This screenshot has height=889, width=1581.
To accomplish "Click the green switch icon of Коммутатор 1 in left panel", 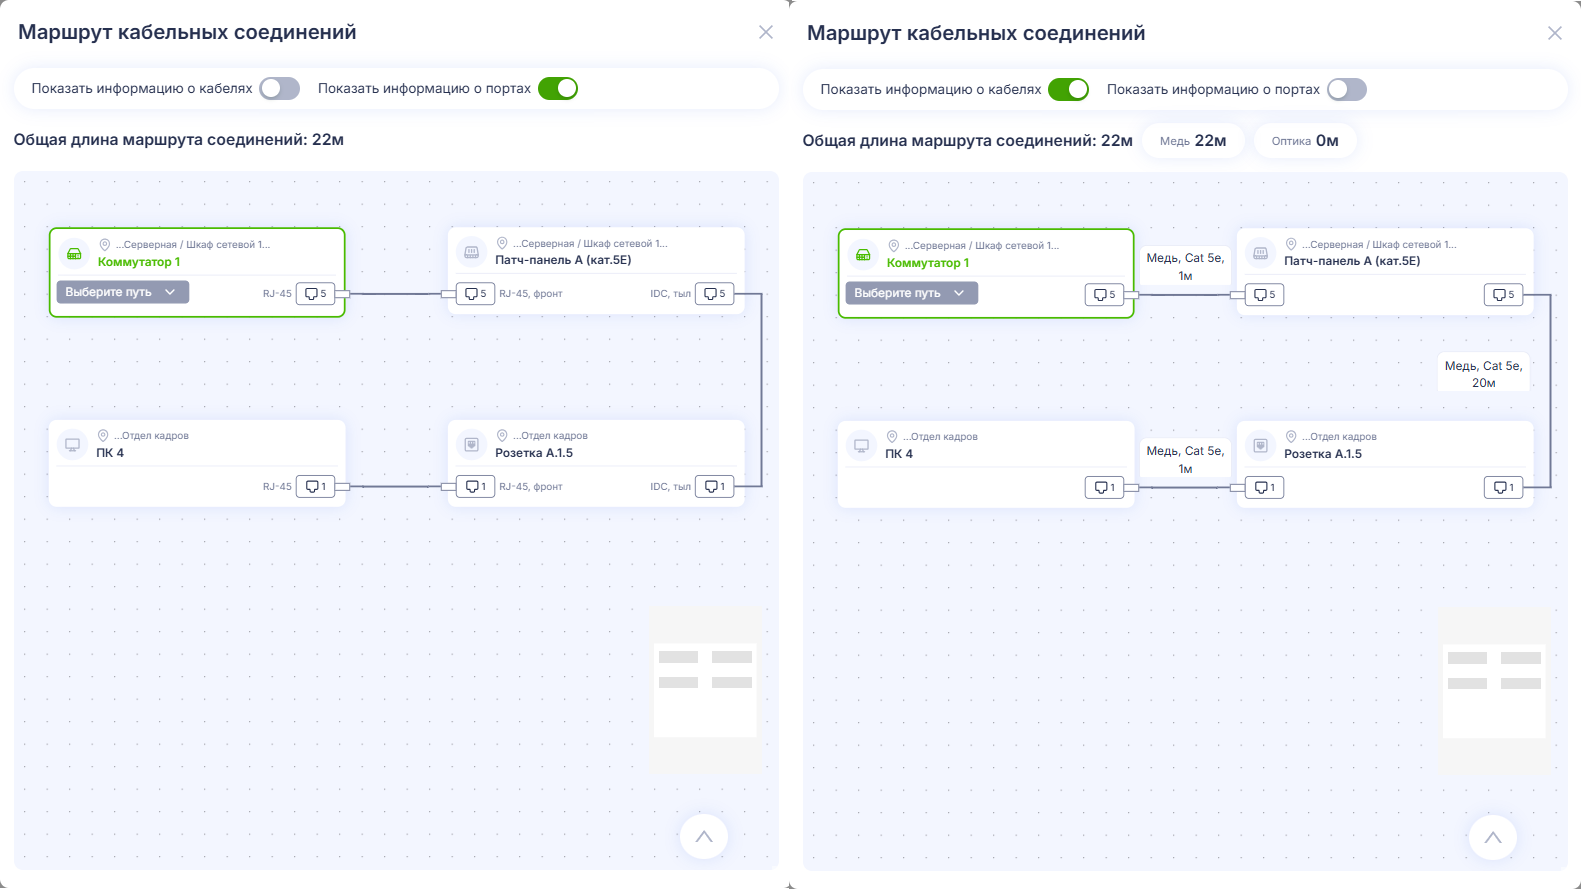I will 74,253.
